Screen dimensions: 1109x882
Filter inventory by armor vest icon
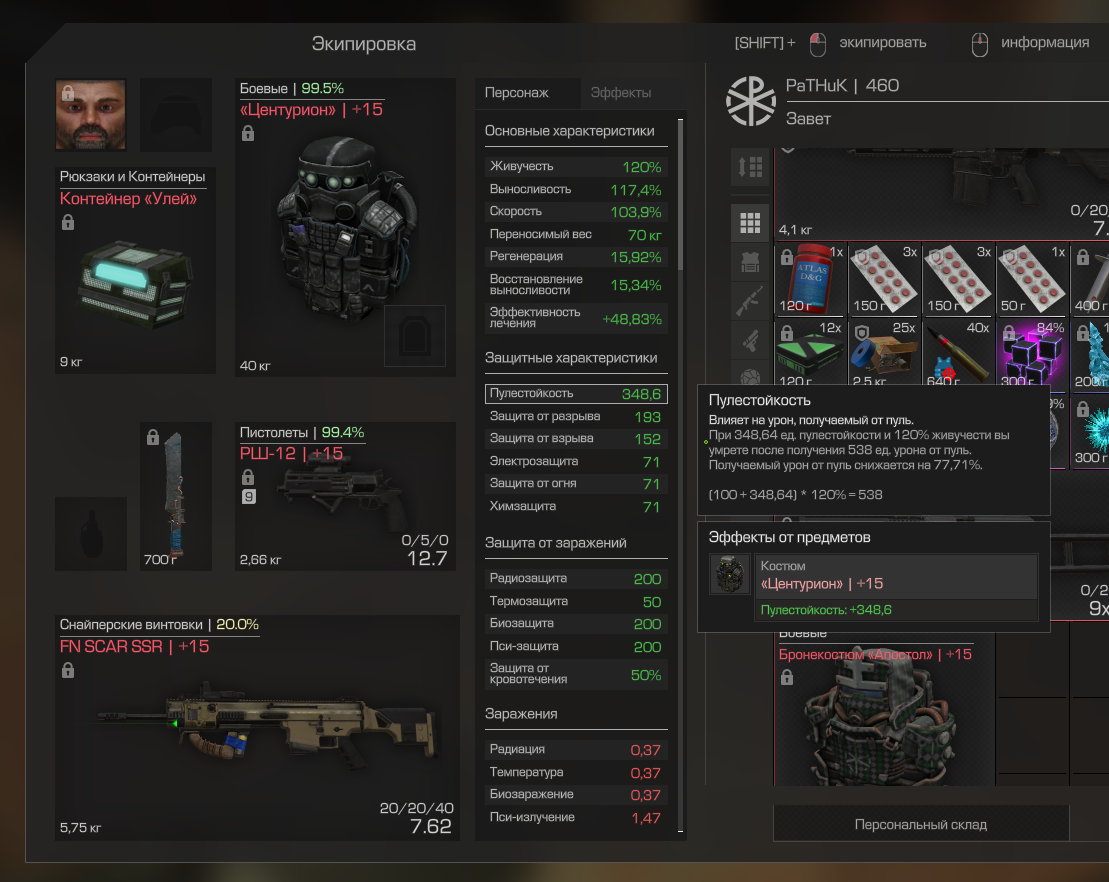pyautogui.click(x=750, y=262)
